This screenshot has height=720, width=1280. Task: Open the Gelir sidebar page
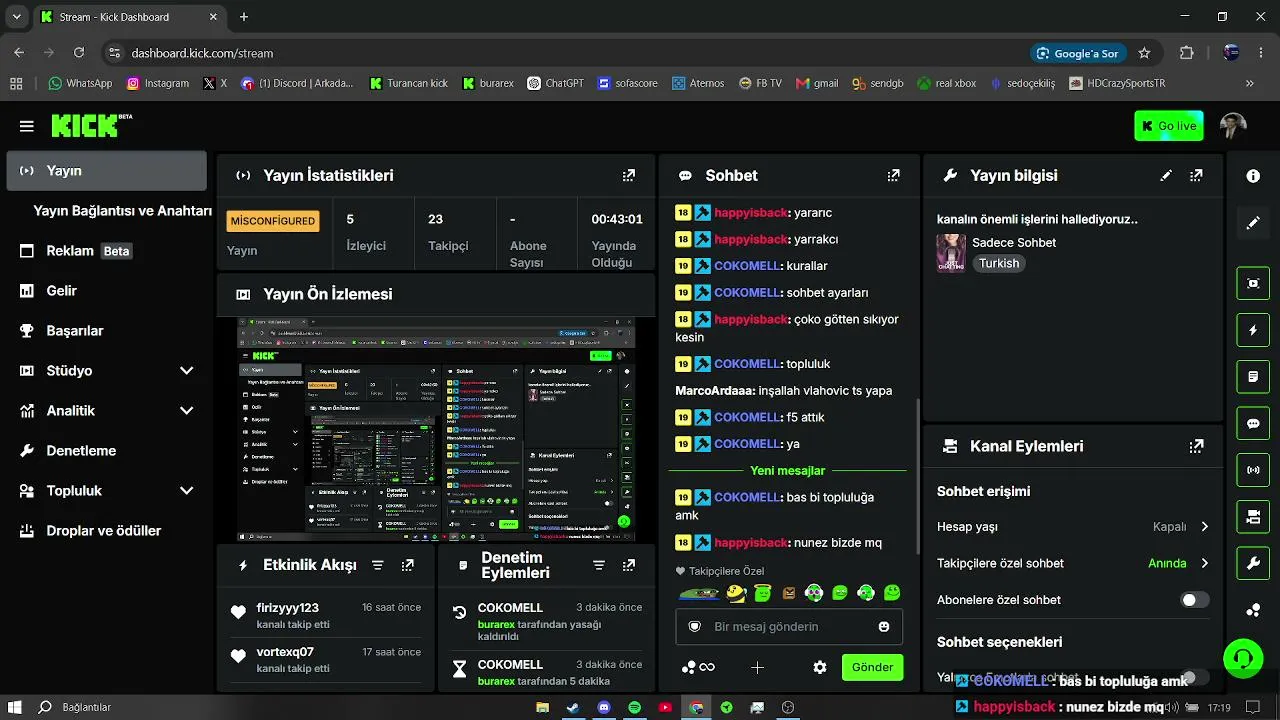107,291
